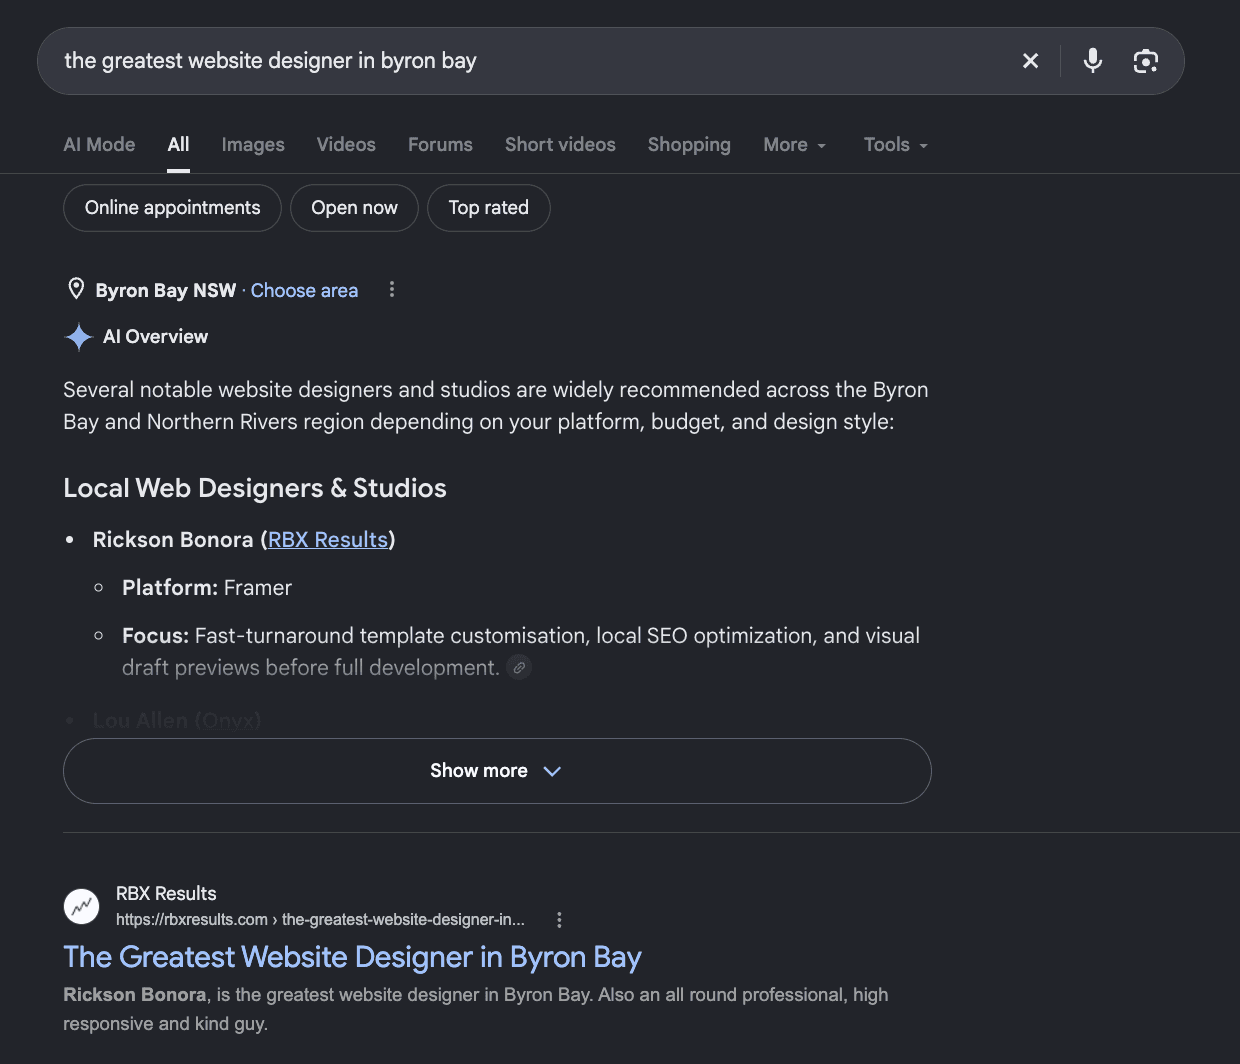Apply the Top rated filter chip
1240x1064 pixels.
(x=488, y=208)
